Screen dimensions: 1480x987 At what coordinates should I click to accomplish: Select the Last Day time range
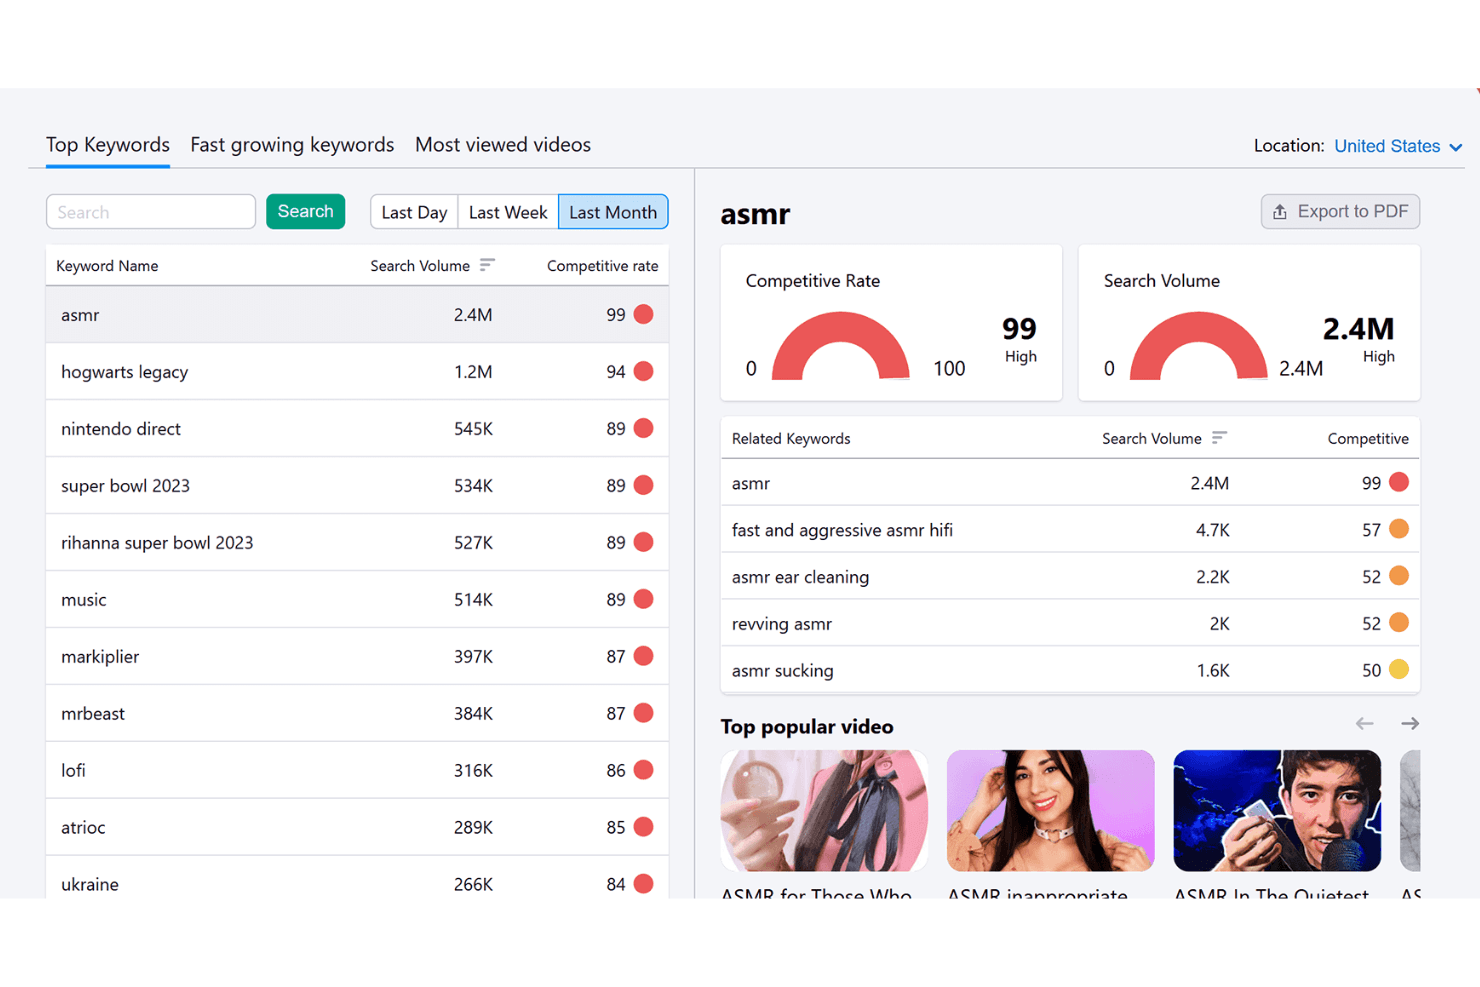click(x=414, y=212)
